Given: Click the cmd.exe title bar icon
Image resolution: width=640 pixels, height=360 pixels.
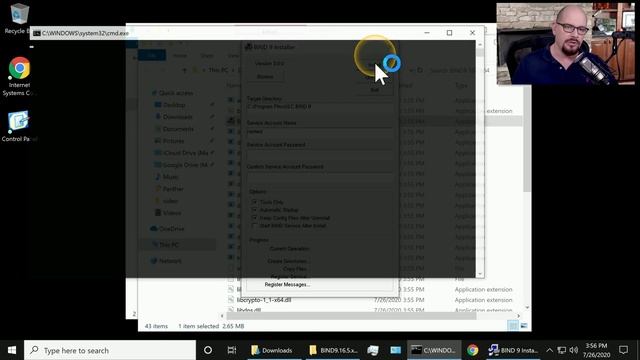Looking at the screenshot, I should click(37, 33).
